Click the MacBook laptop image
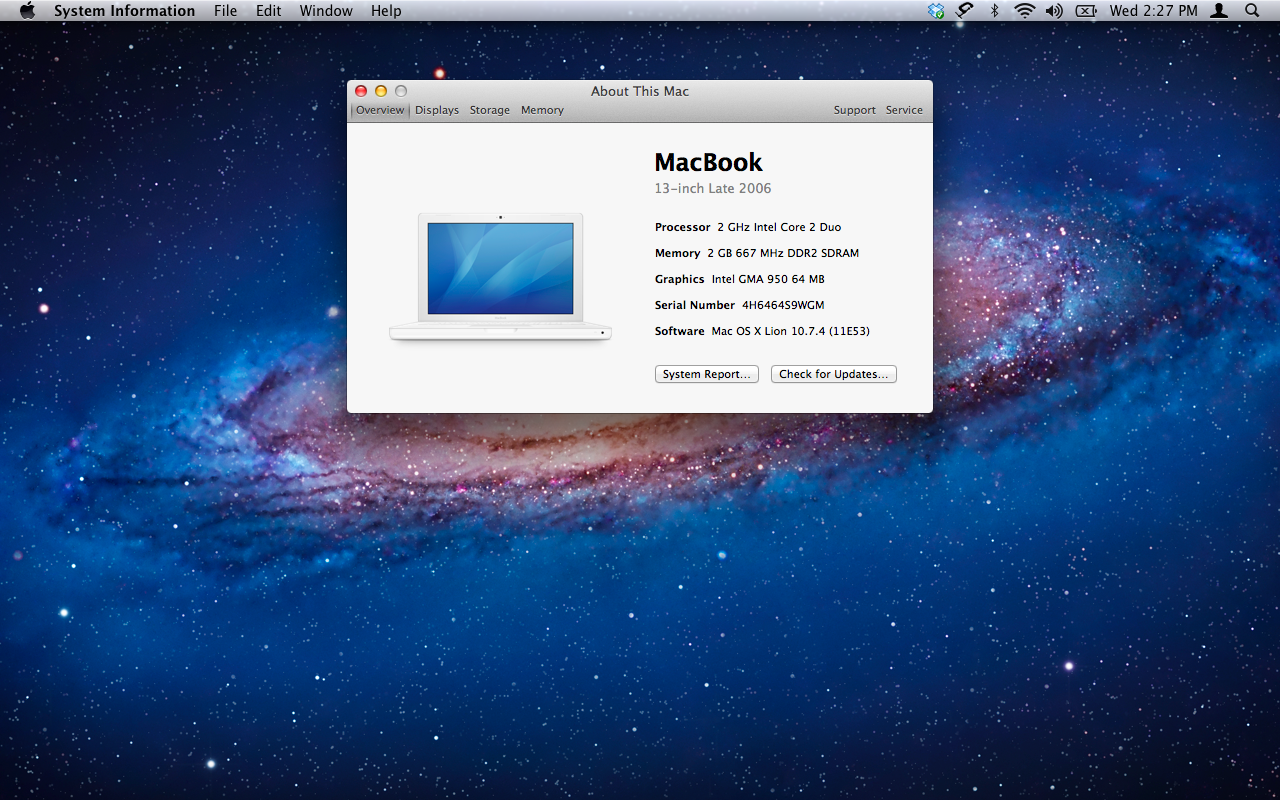1280x800 pixels. click(500, 277)
